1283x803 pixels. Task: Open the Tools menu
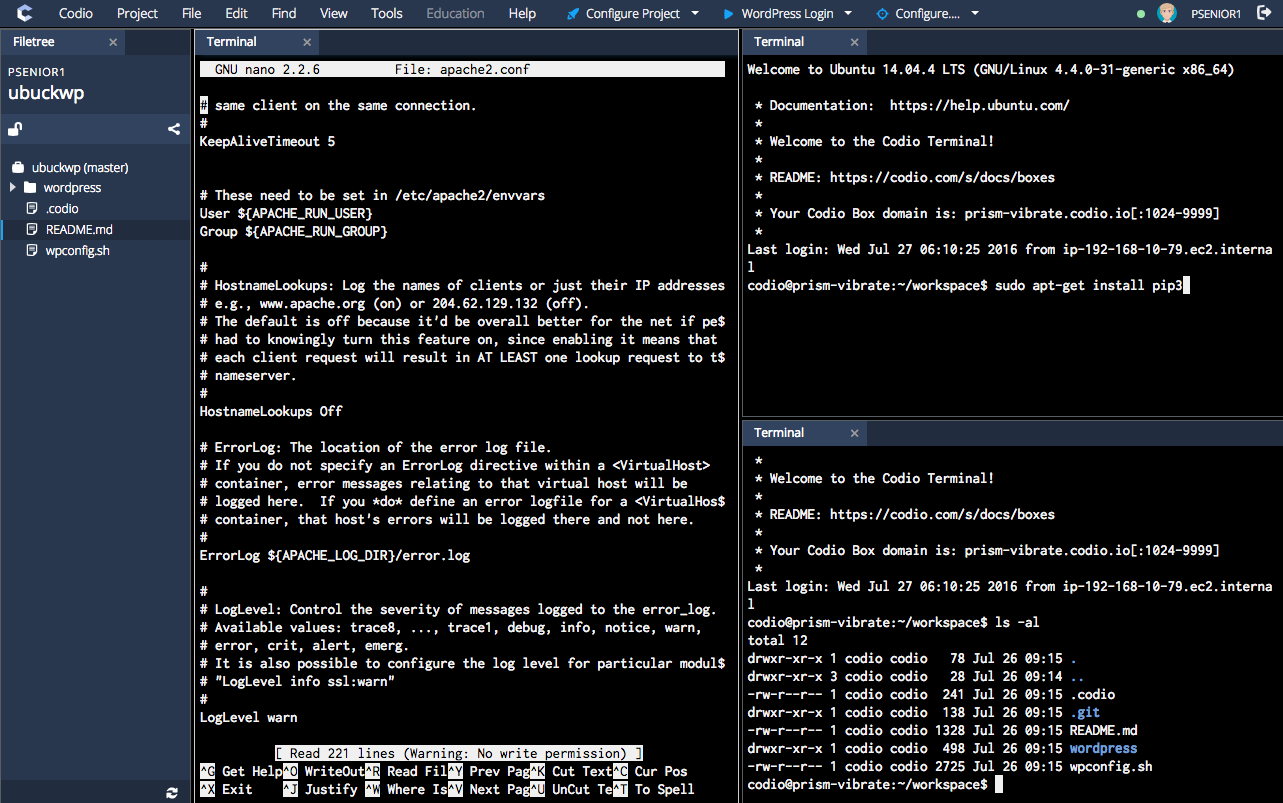386,13
